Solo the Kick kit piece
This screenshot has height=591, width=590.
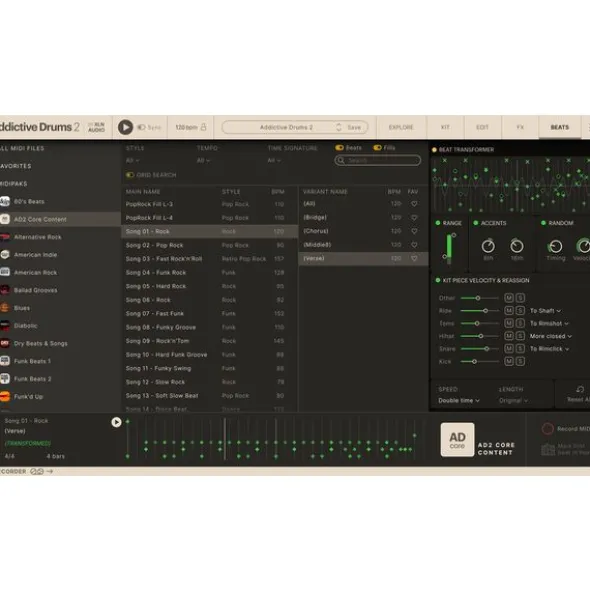pyautogui.click(x=520, y=361)
